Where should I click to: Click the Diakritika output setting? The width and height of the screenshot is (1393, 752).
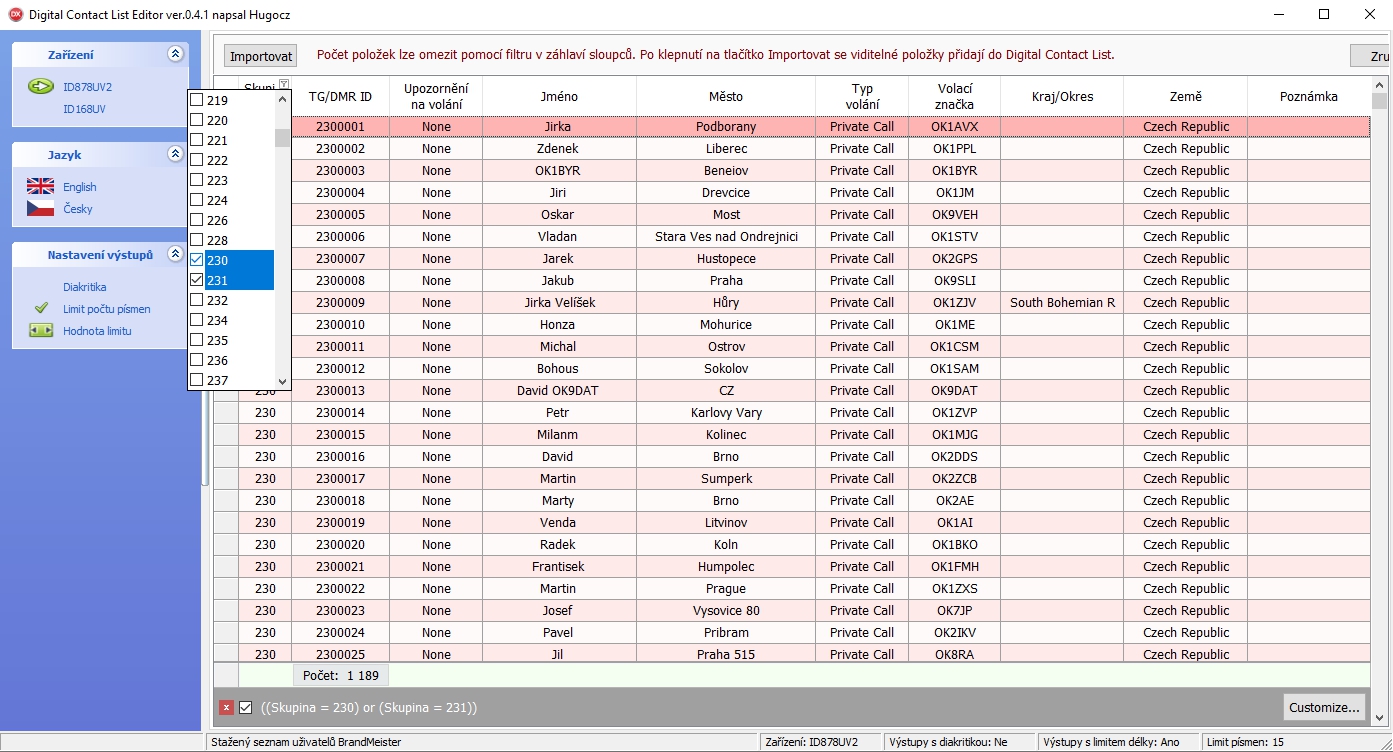click(84, 287)
